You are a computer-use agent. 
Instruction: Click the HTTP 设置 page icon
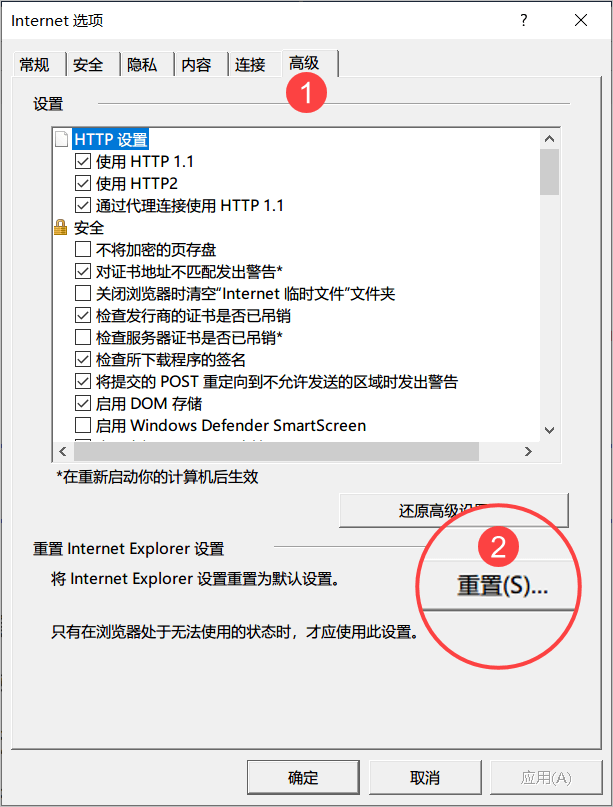coord(61,139)
